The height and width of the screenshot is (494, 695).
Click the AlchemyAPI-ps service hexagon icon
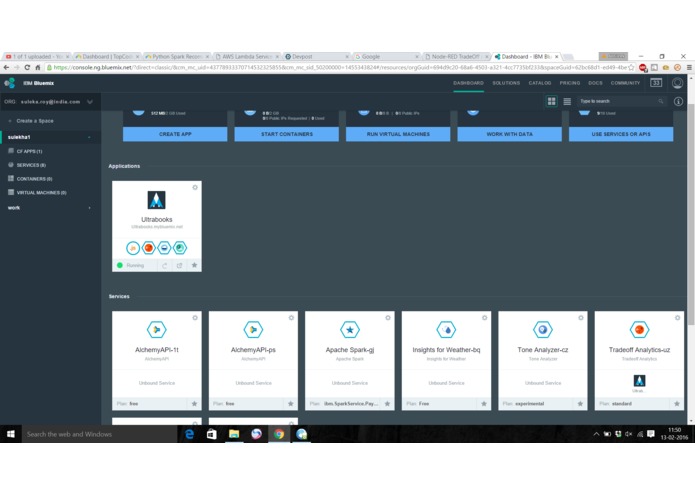coord(253,330)
